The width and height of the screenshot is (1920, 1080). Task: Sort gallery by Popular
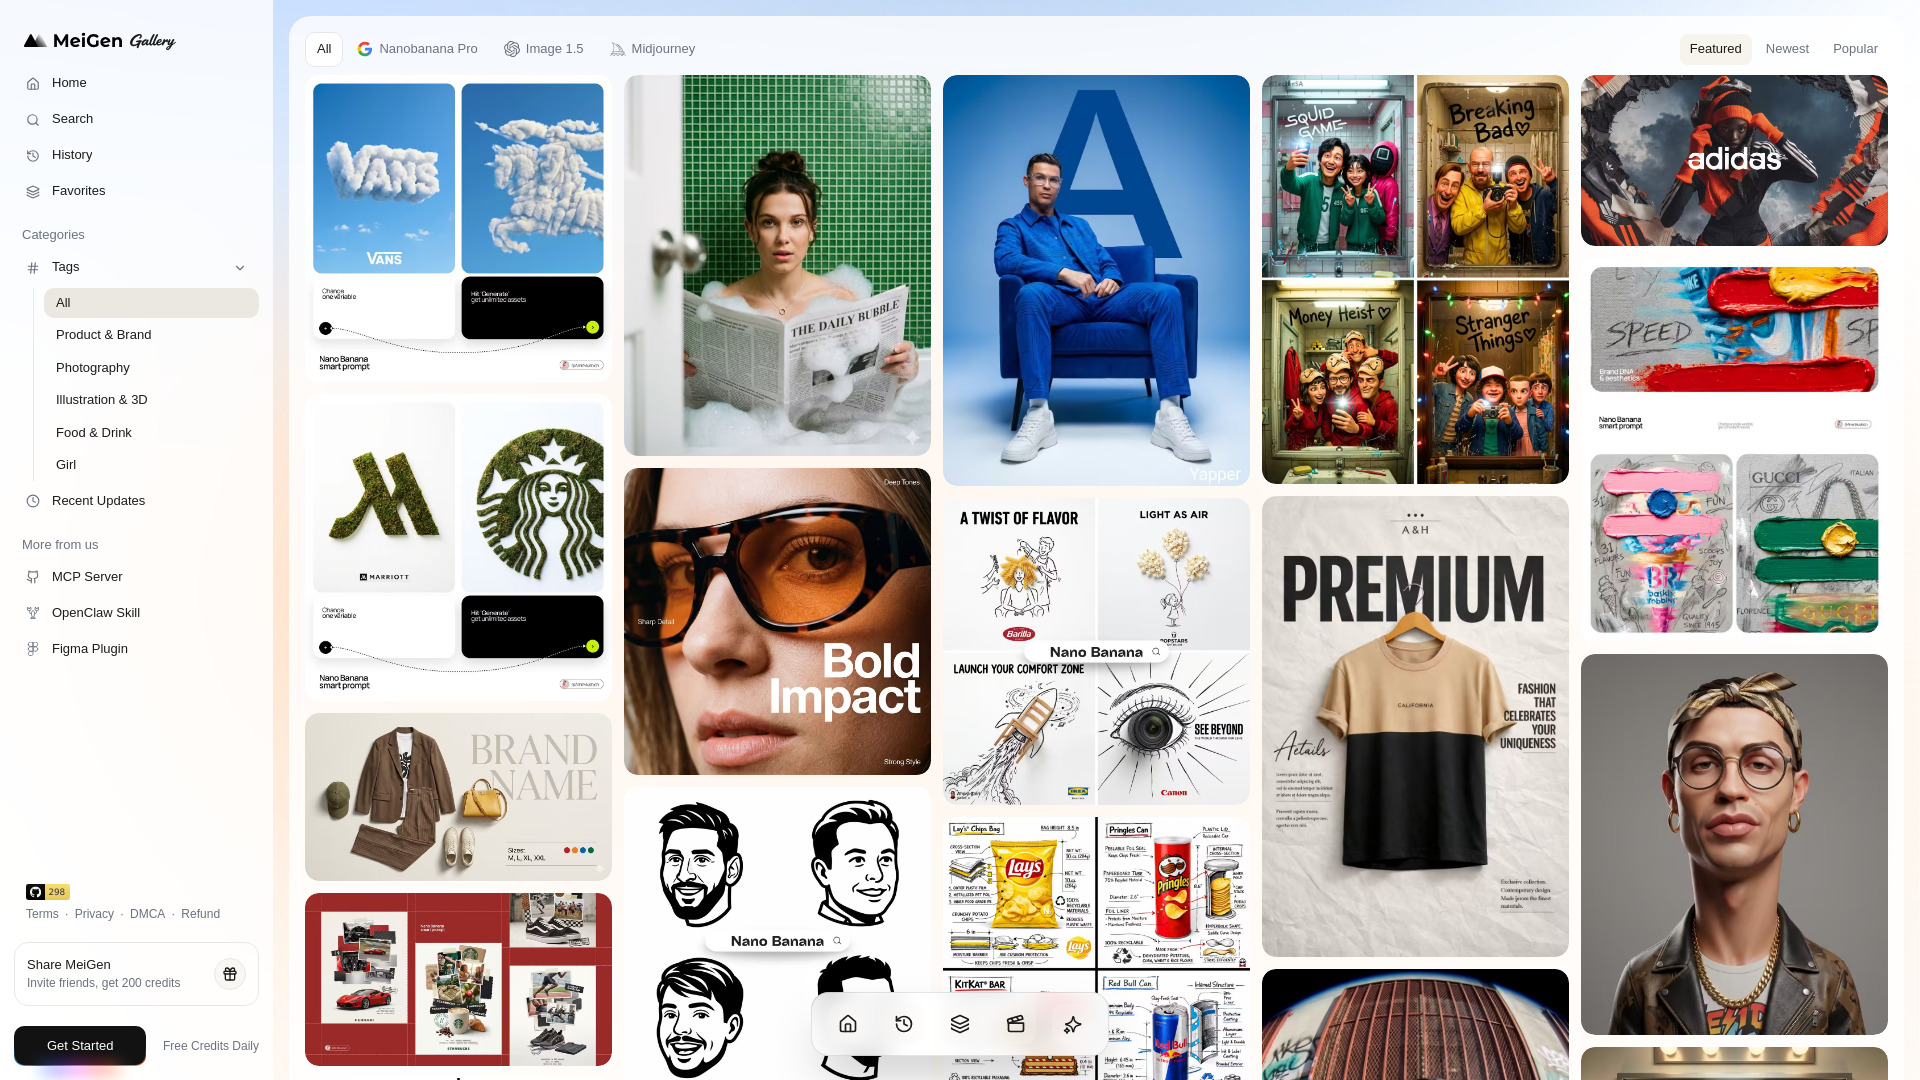[1855, 49]
